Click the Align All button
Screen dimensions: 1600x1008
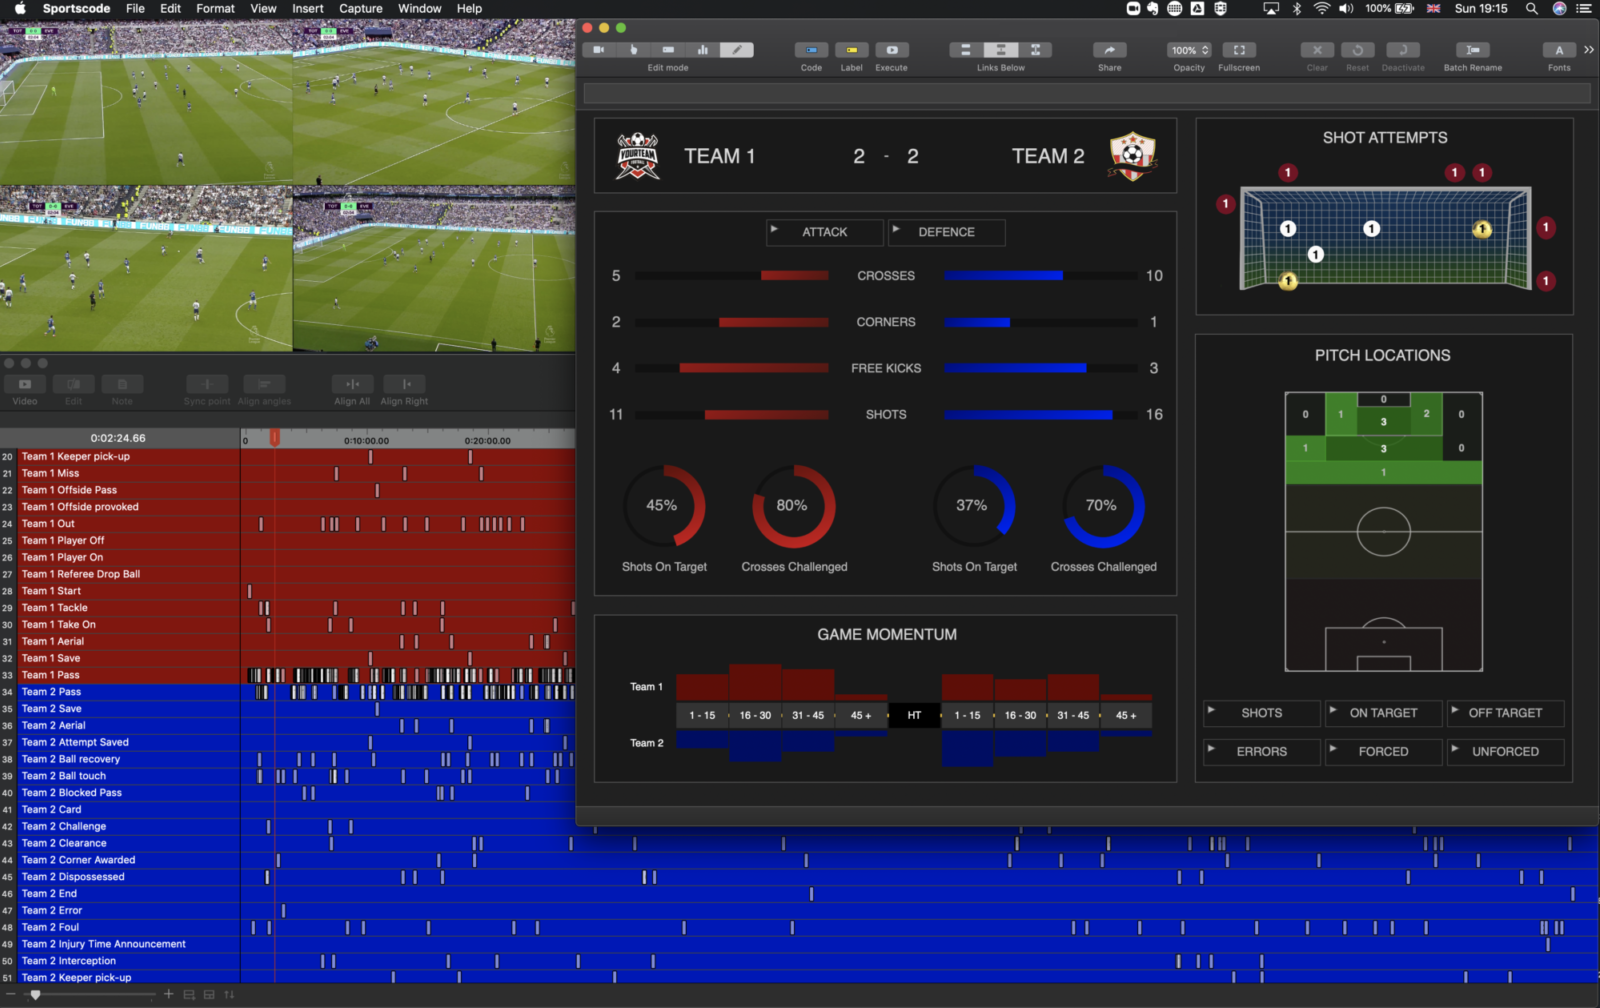[x=351, y=385]
